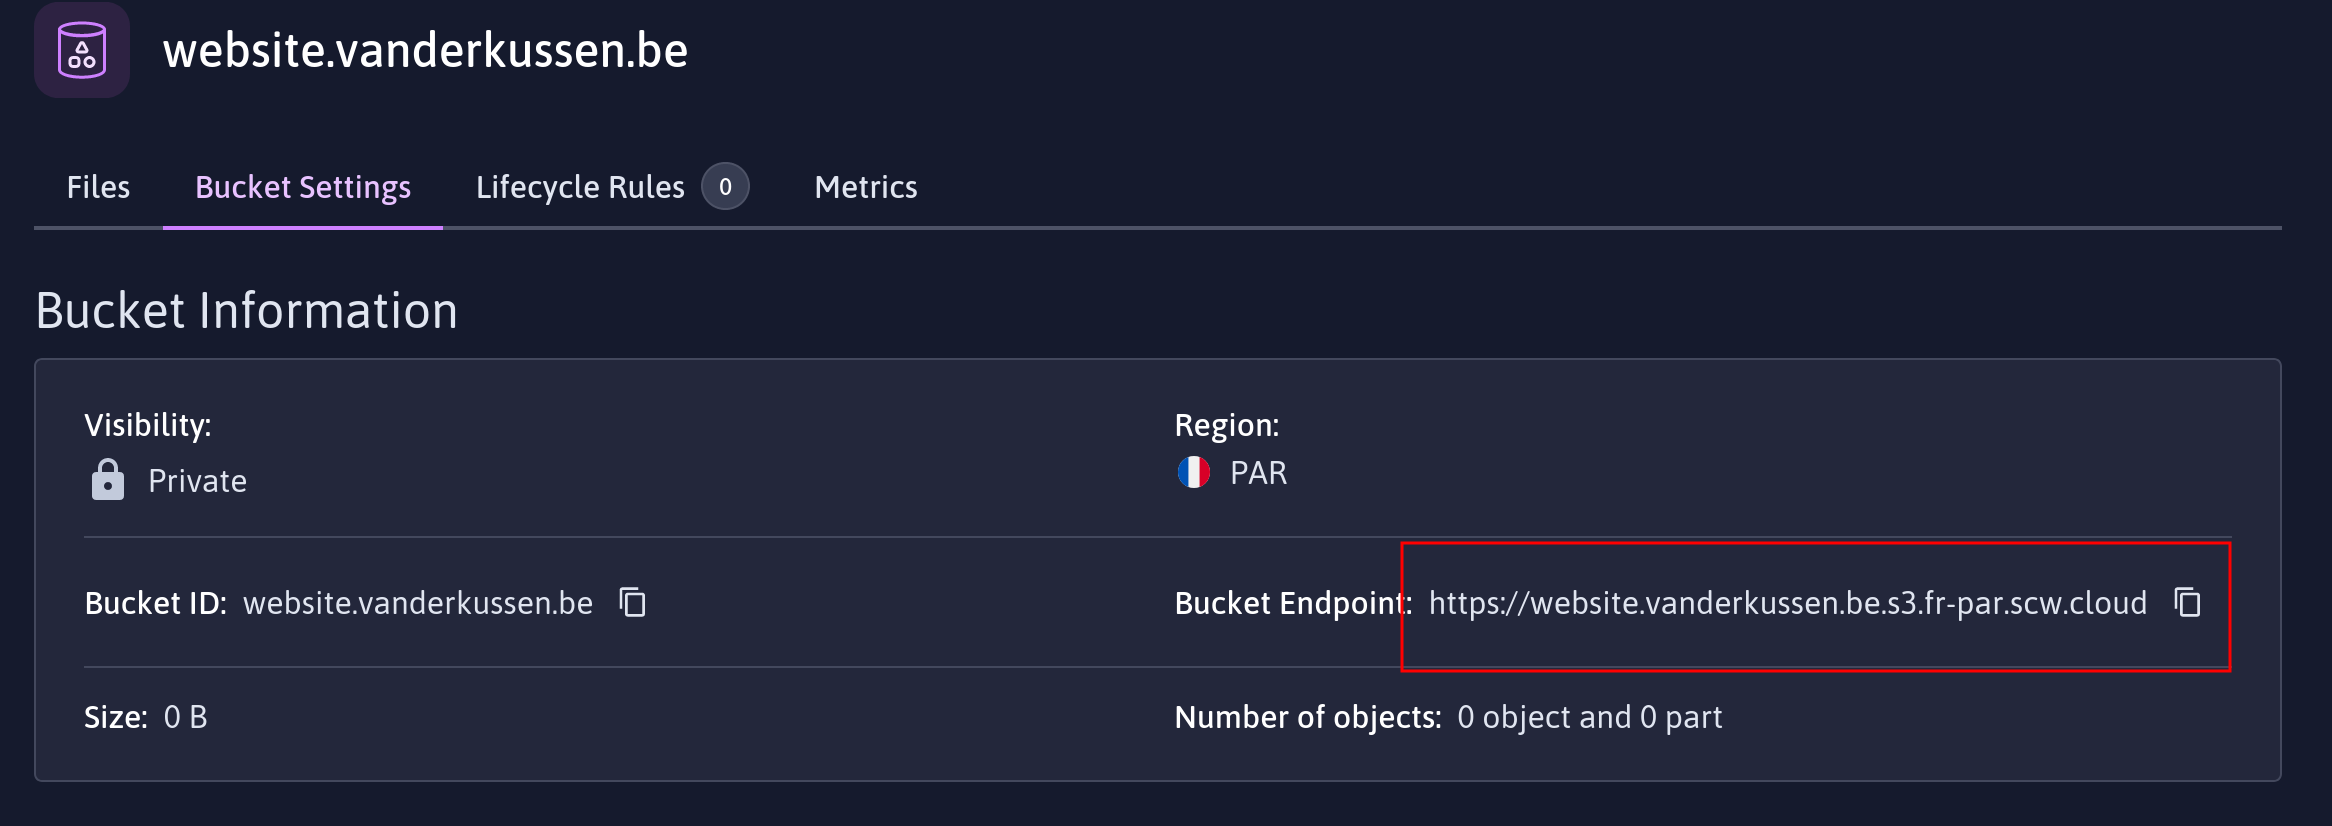Click the bucket icon beside the title
Screen dimensions: 2332x826
[82, 50]
